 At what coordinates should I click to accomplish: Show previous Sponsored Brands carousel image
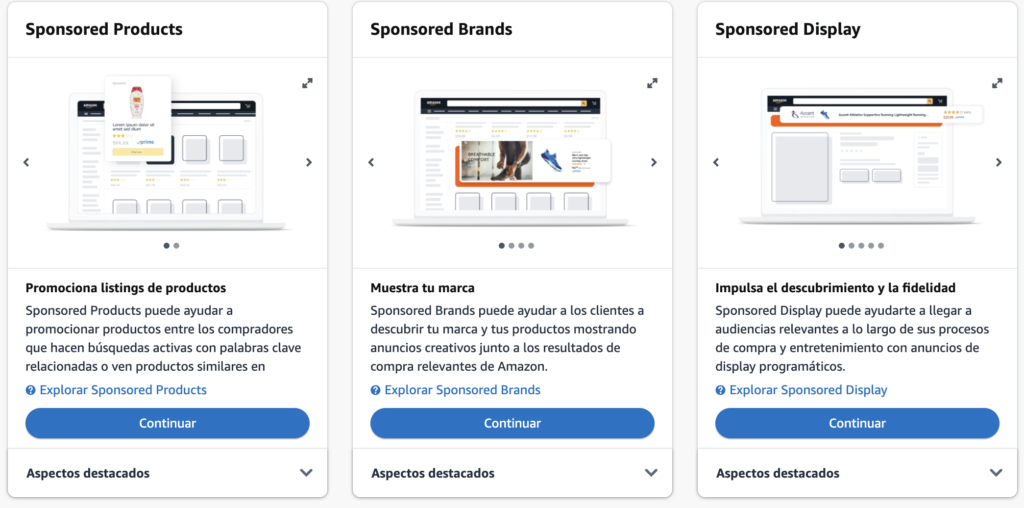coord(371,162)
